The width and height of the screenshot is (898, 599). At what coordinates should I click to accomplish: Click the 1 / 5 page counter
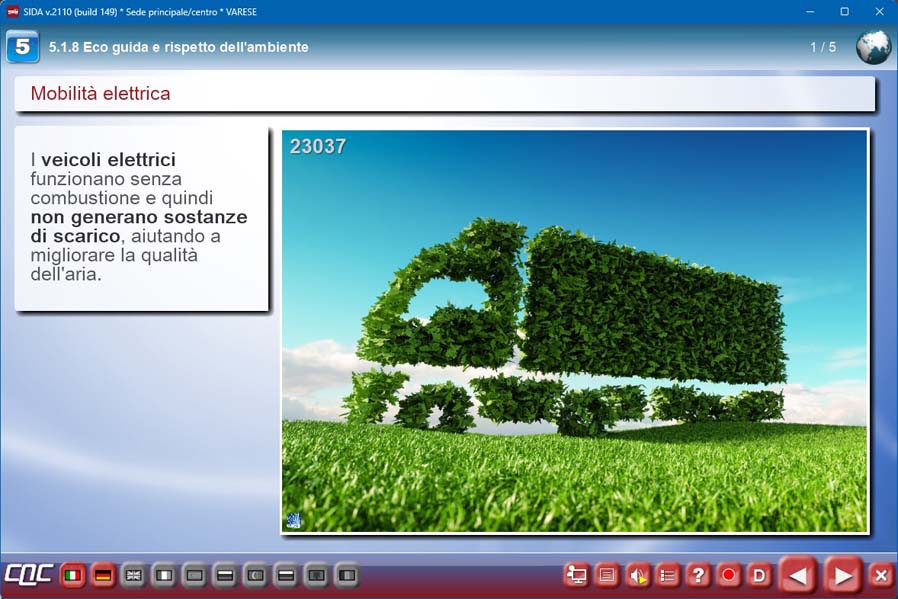[822, 47]
